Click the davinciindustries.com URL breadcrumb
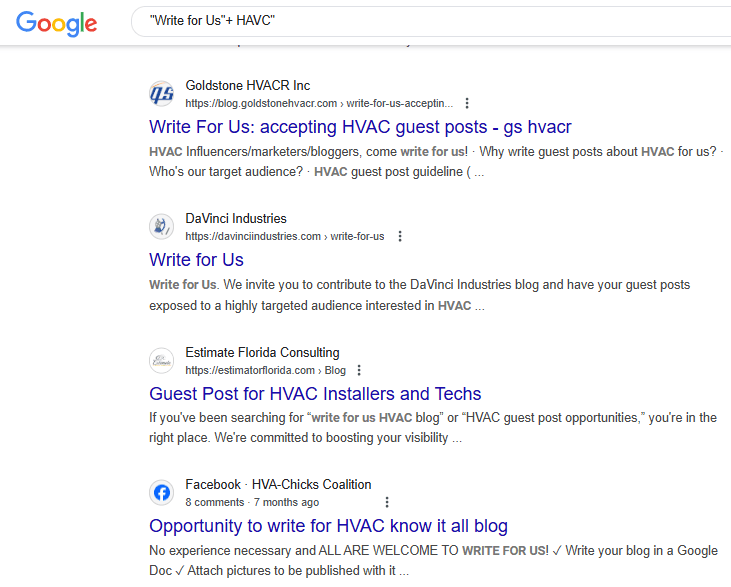This screenshot has height=587, width=731. [x=284, y=237]
